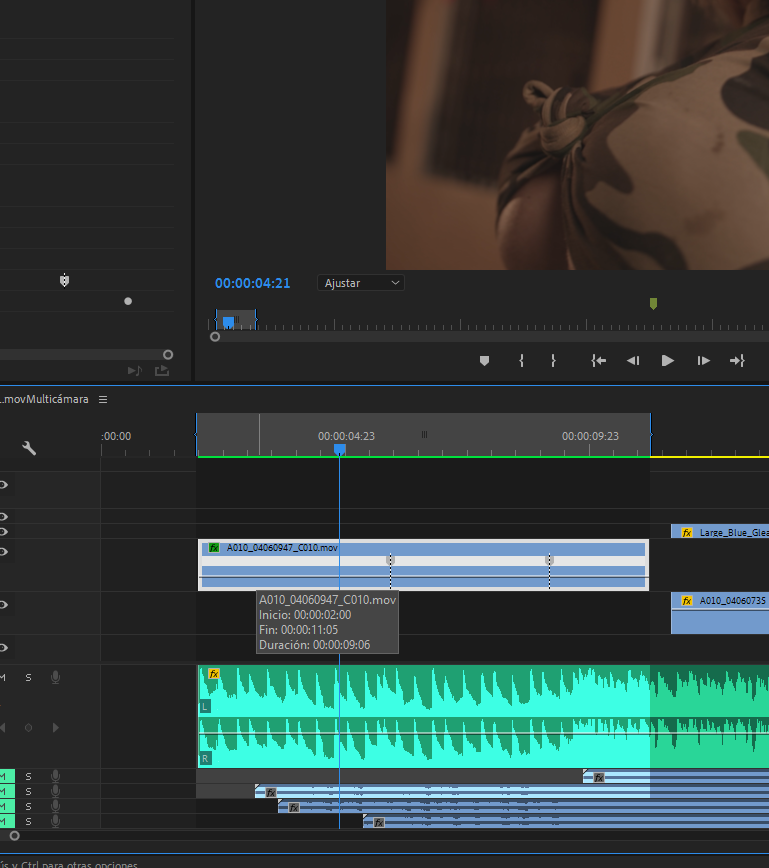Click the Mark Out bracket icon
769x868 pixels.
click(553, 361)
